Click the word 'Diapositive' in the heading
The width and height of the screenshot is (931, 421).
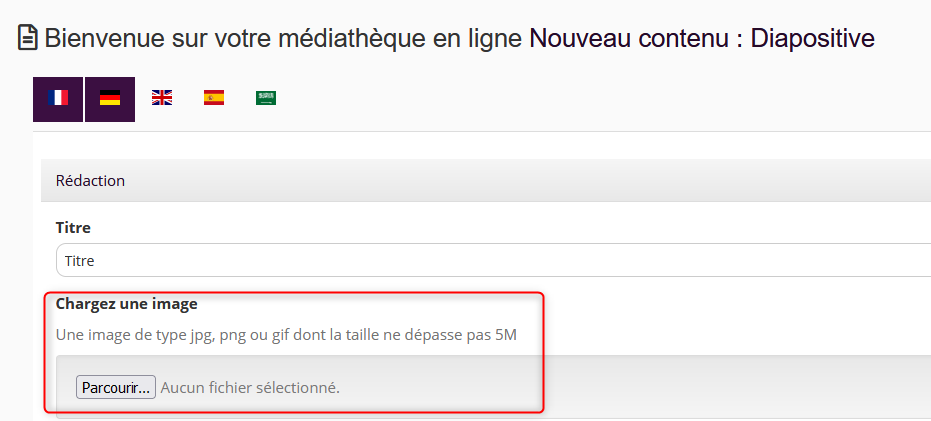click(813, 39)
